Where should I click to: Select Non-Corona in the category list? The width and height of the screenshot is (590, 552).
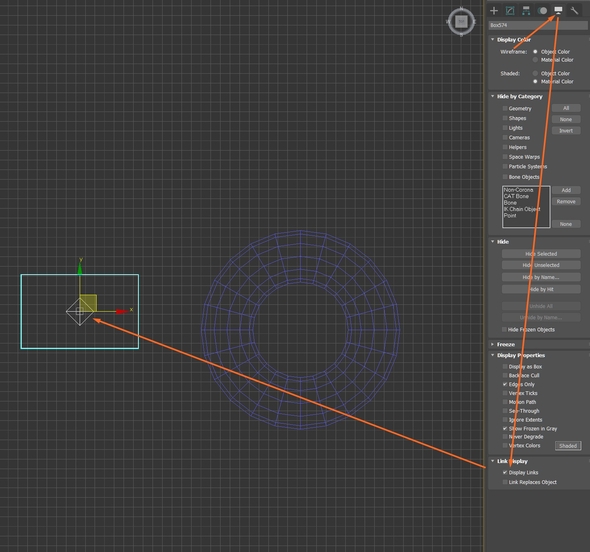518,190
